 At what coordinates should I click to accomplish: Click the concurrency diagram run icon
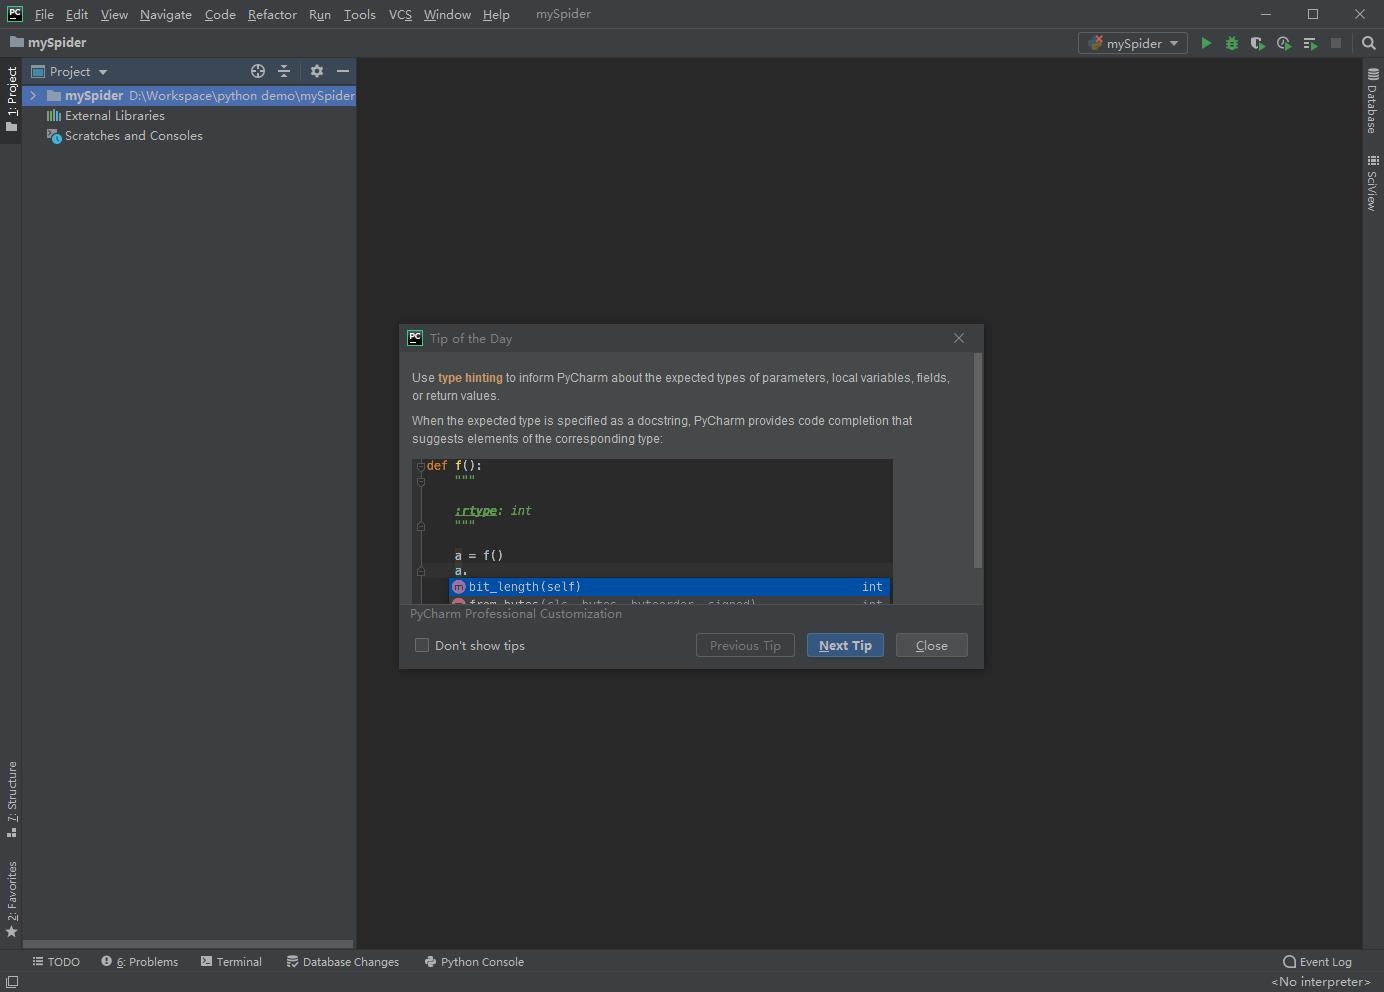(1310, 43)
